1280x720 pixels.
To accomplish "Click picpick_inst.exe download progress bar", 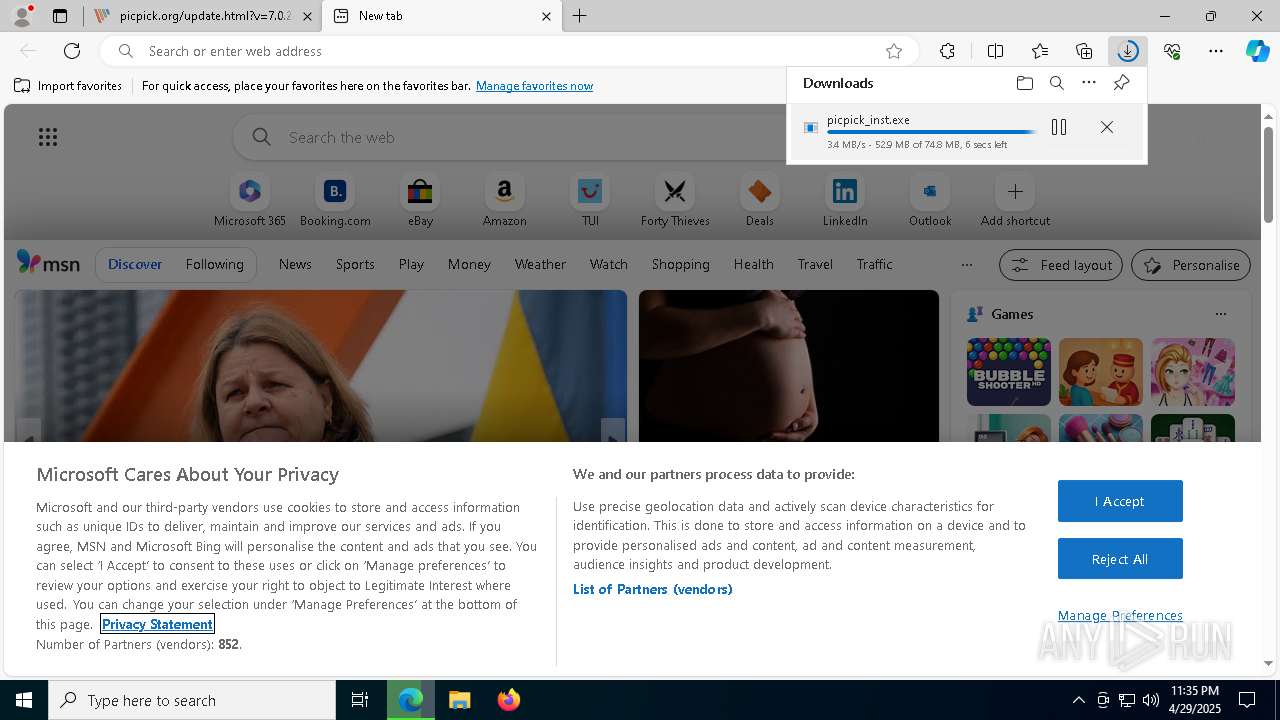I will (931, 132).
